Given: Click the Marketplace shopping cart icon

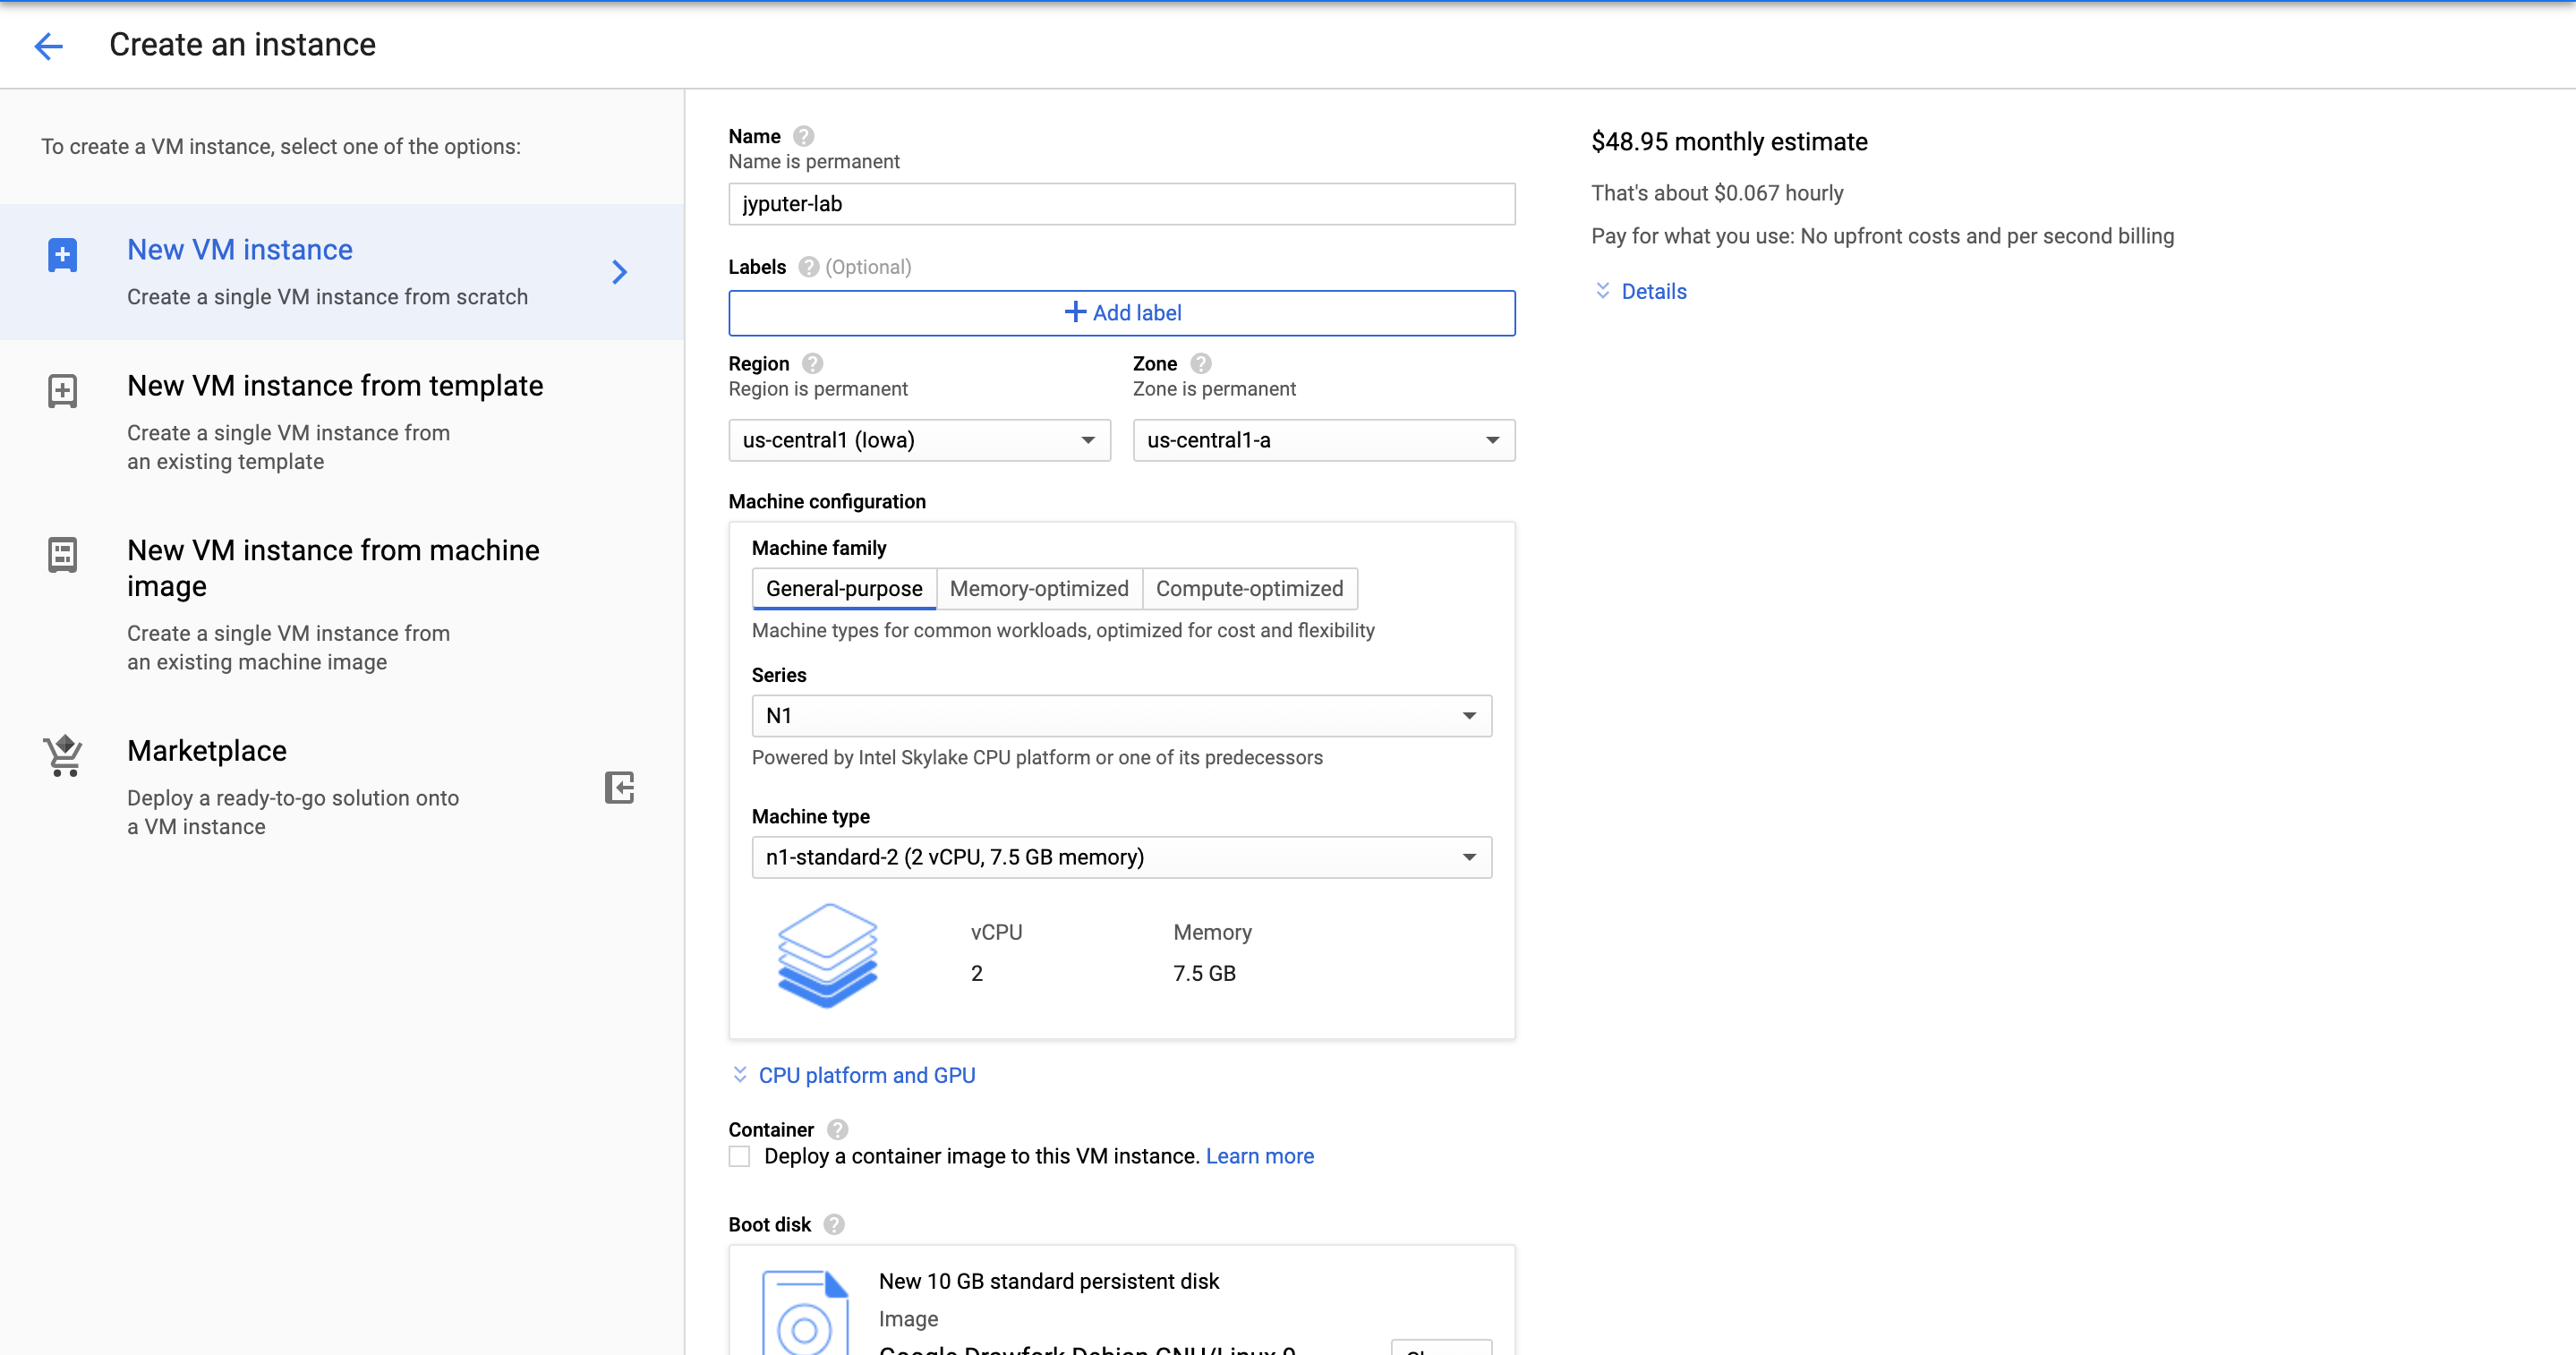Looking at the screenshot, I should click(63, 756).
